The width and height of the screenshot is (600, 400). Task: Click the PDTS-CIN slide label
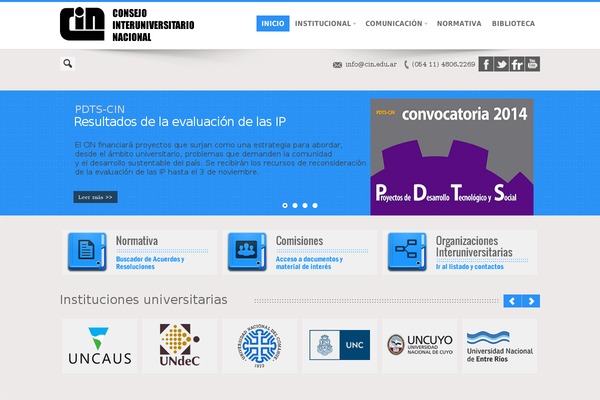coord(99,109)
